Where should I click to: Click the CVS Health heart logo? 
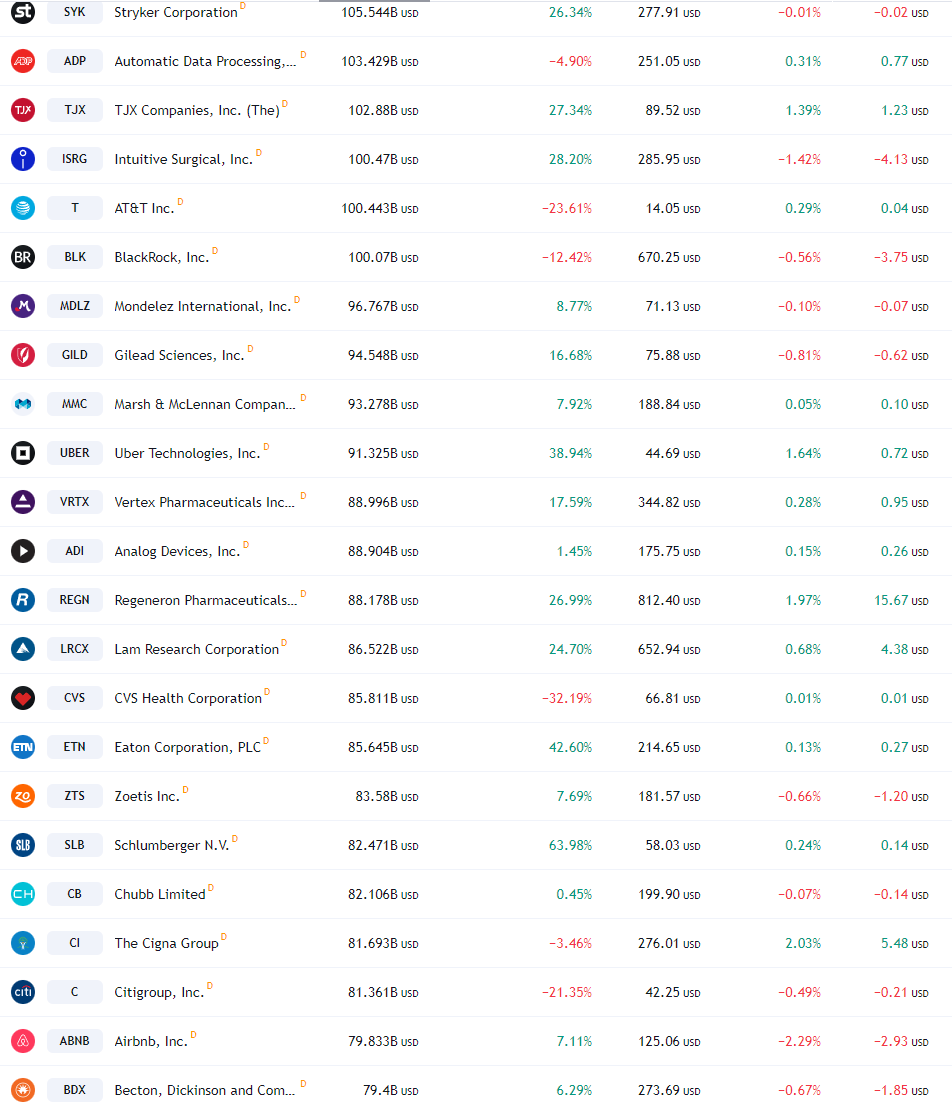[x=23, y=698]
